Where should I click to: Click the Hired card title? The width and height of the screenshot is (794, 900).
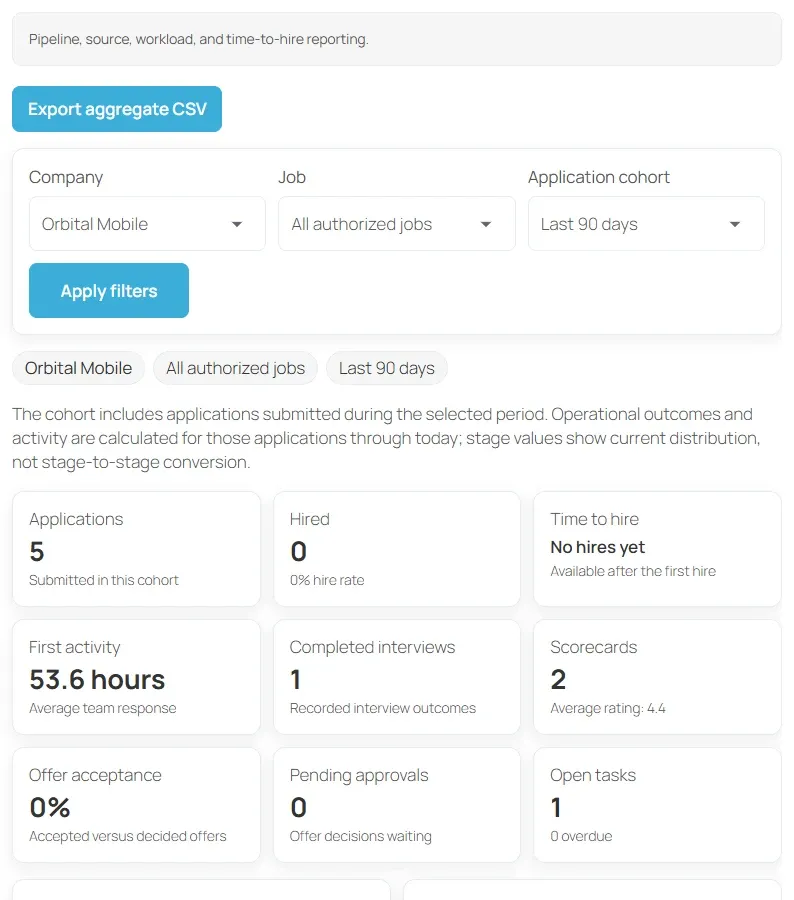[x=309, y=519]
